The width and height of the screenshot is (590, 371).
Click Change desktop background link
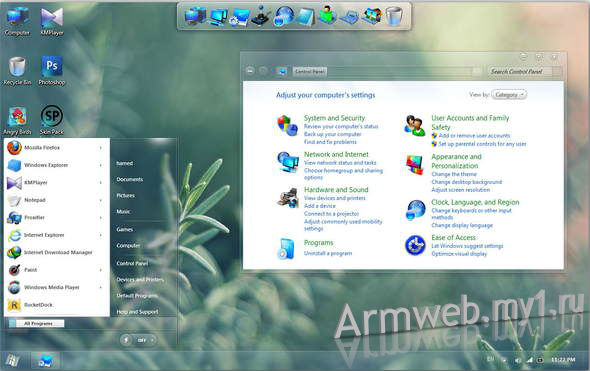[467, 182]
